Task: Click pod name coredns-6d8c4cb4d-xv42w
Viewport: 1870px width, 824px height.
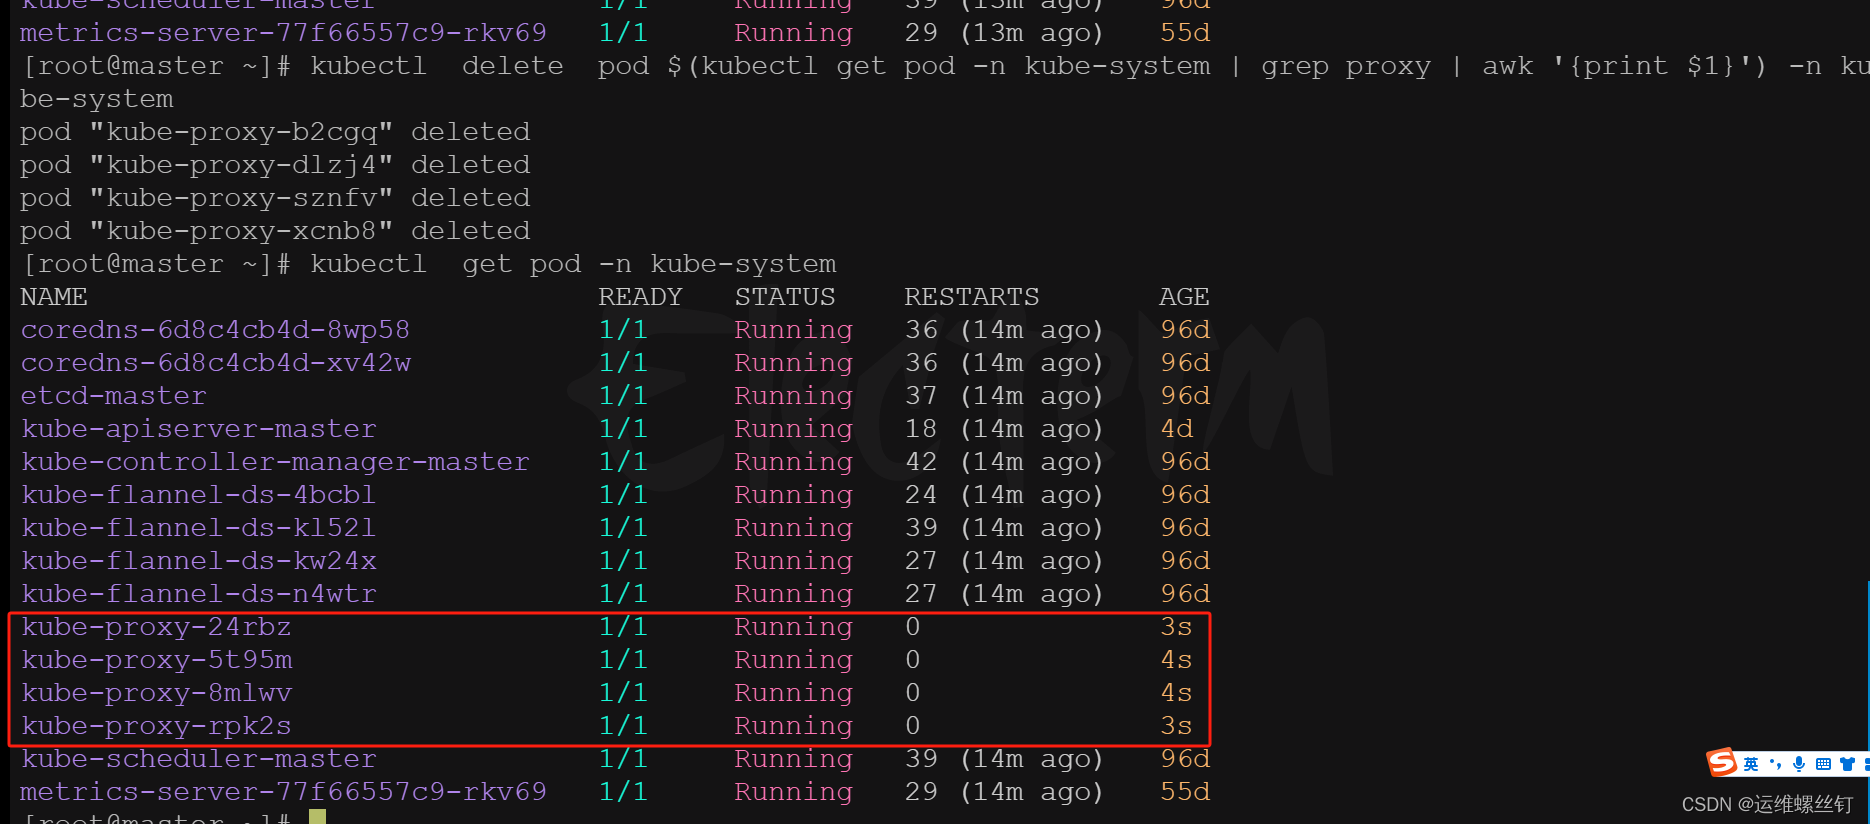Action: coord(215,363)
